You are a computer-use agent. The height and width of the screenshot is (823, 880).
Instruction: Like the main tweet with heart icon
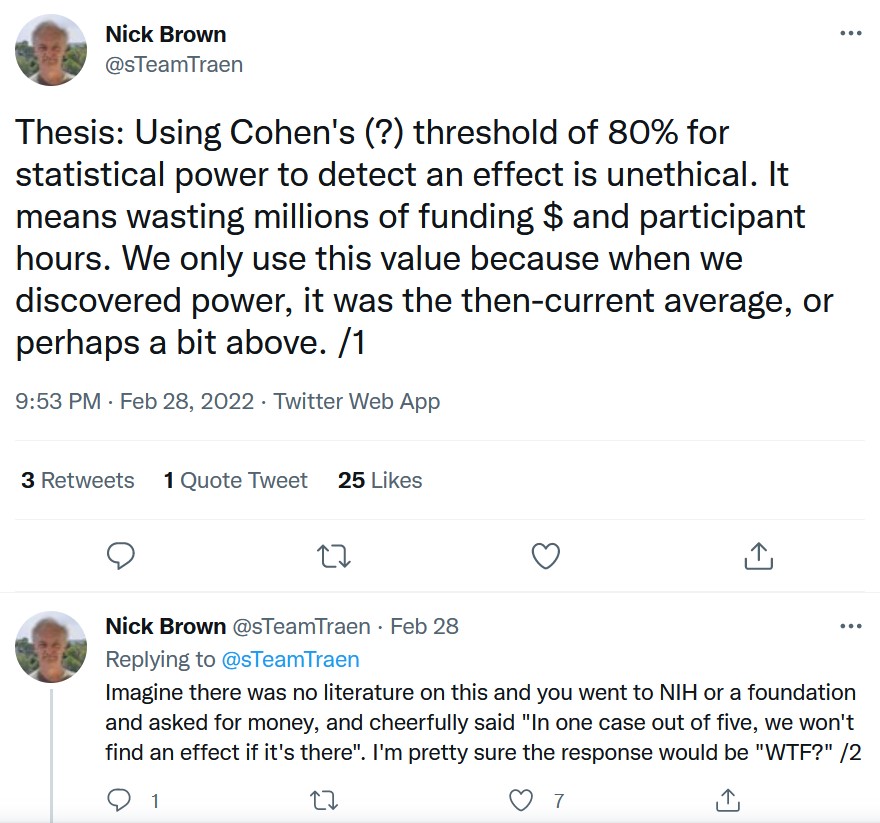(x=546, y=556)
